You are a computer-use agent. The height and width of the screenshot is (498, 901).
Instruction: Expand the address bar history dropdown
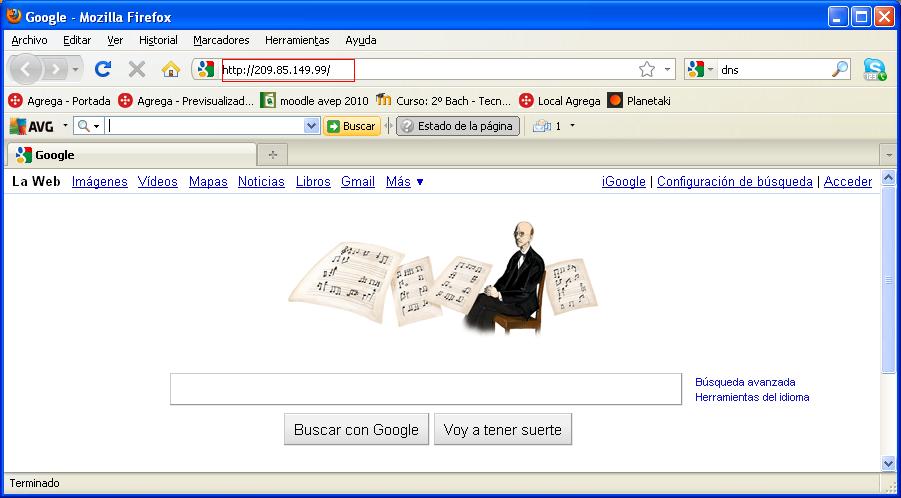click(x=667, y=70)
